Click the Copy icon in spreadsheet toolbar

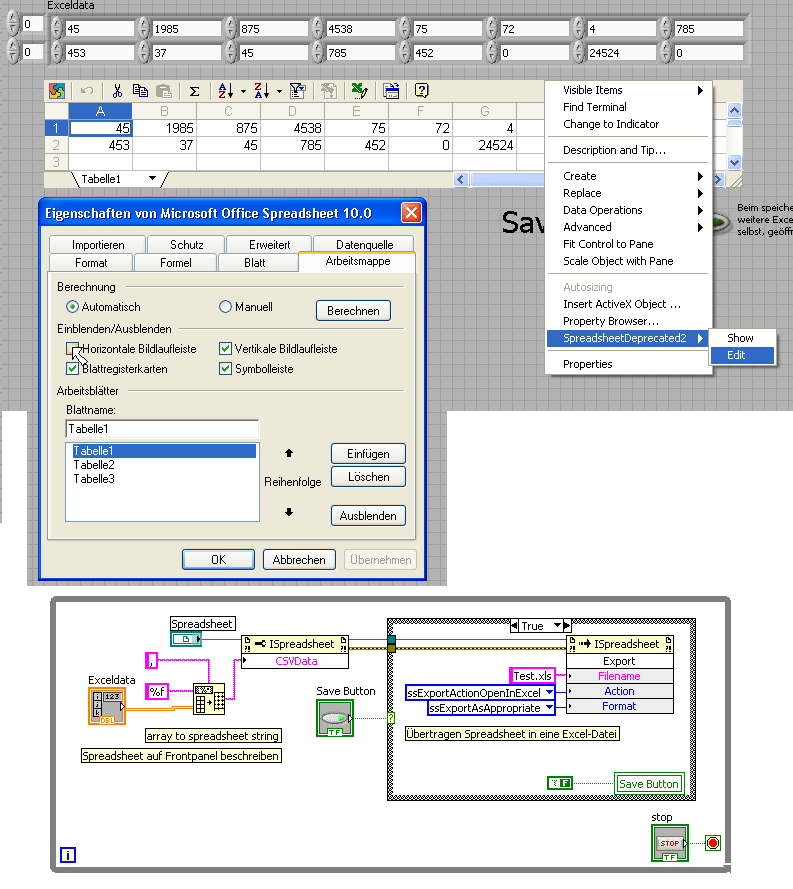point(140,91)
